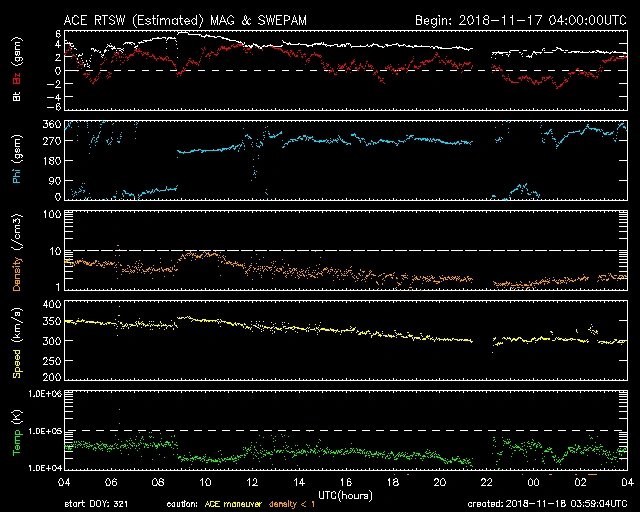Click the '02' hour label on time axis
The height and width of the screenshot is (512, 640).
pos(580,483)
